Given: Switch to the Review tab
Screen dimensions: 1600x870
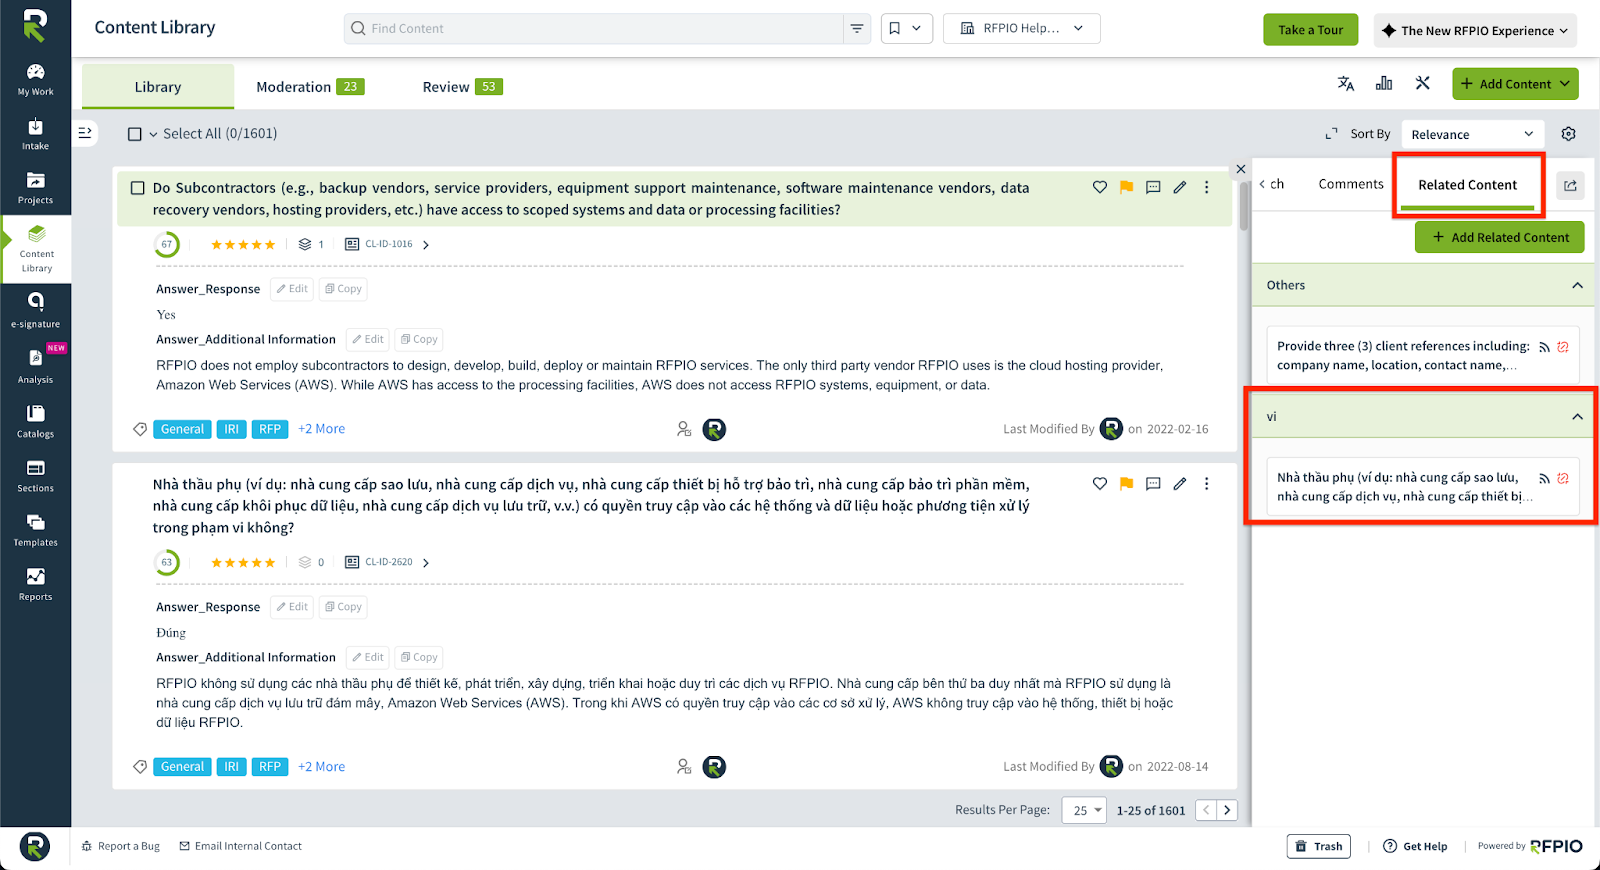Looking at the screenshot, I should pyautogui.click(x=462, y=87).
